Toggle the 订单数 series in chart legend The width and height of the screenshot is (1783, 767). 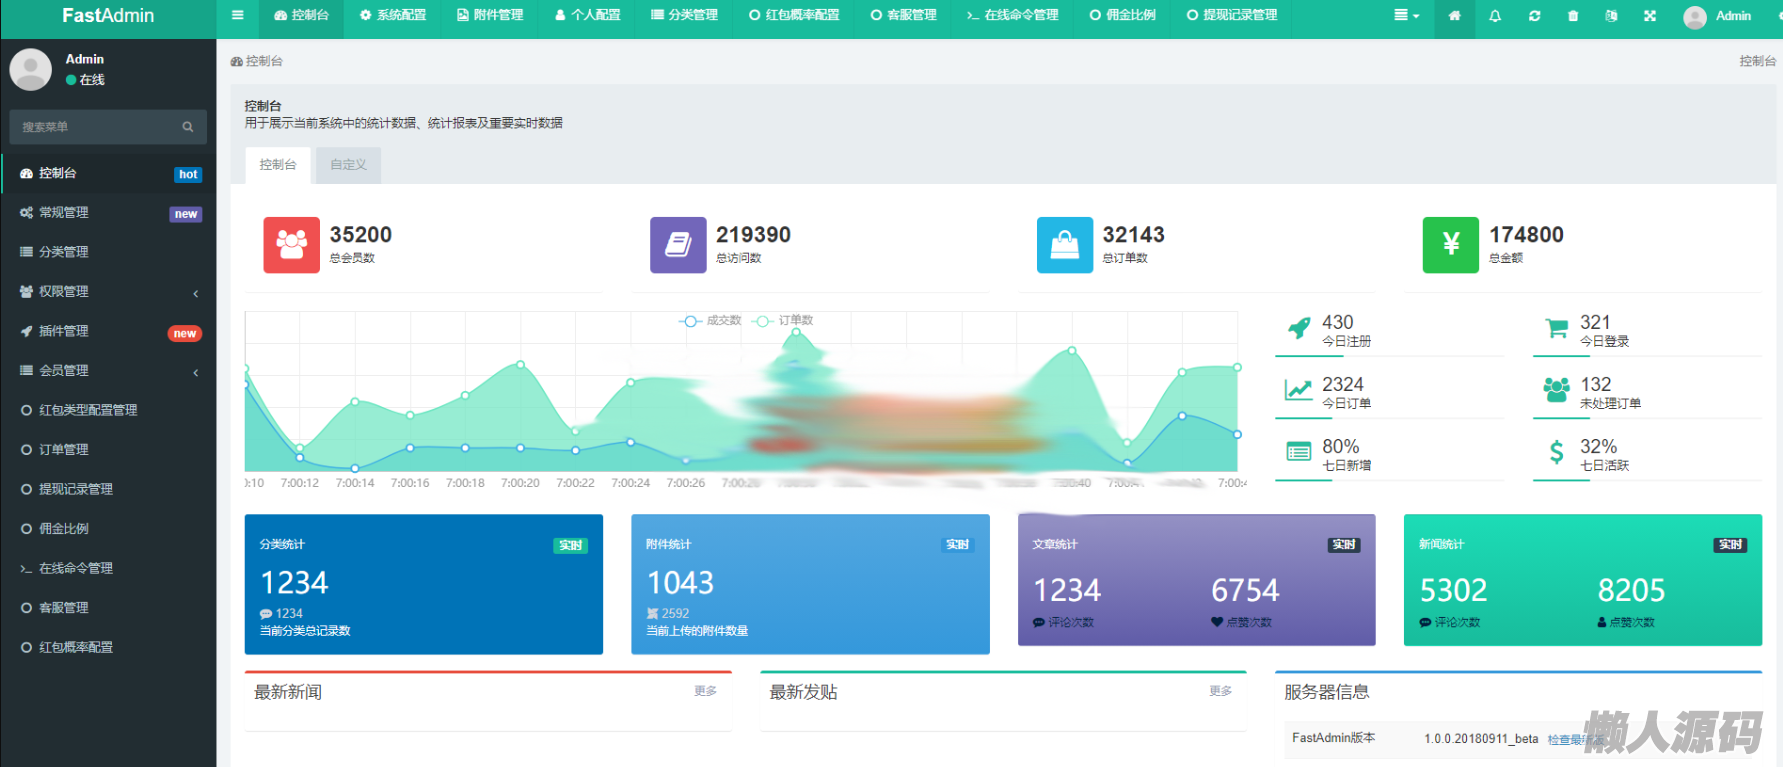coord(785,321)
